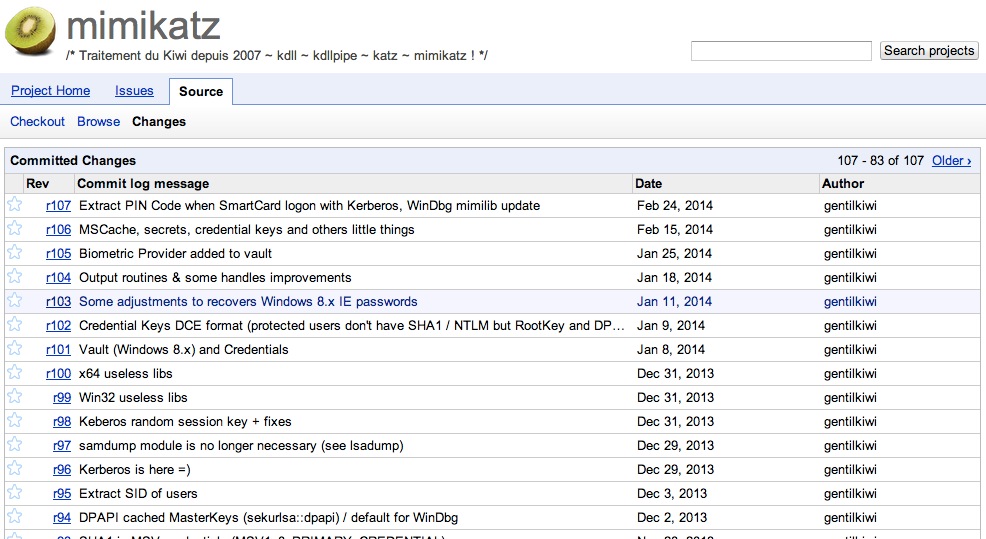Open revision r99 link
The image size is (986, 539).
[62, 397]
